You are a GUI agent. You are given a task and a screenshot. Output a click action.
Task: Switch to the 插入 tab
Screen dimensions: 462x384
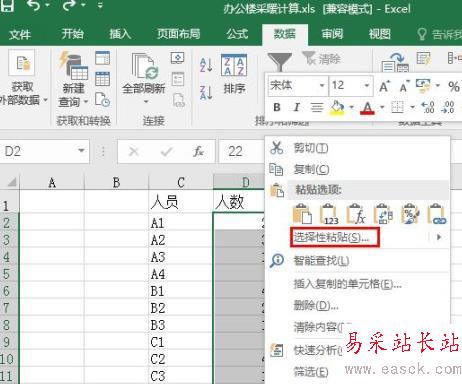120,34
